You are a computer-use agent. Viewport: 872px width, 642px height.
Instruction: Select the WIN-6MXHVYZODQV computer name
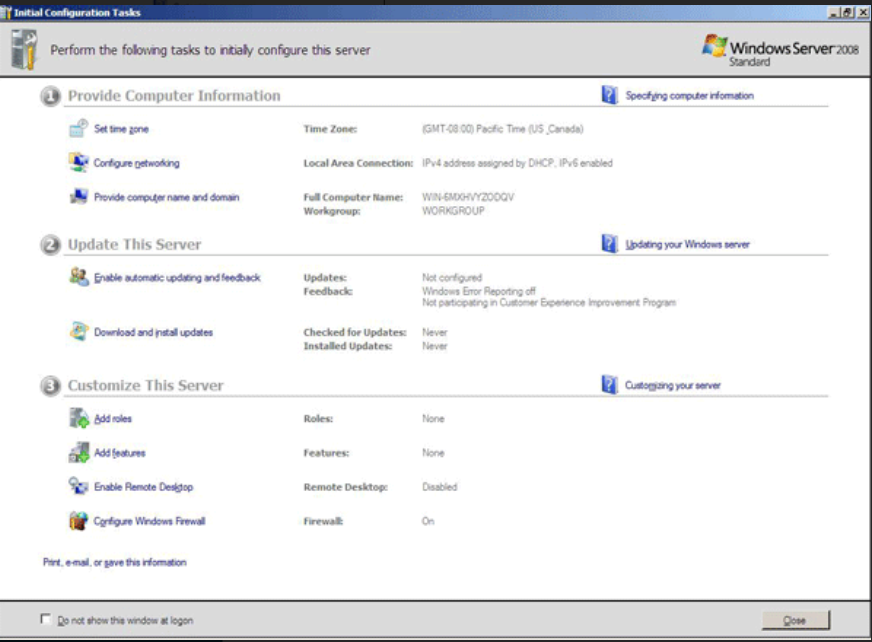pyautogui.click(x=468, y=197)
